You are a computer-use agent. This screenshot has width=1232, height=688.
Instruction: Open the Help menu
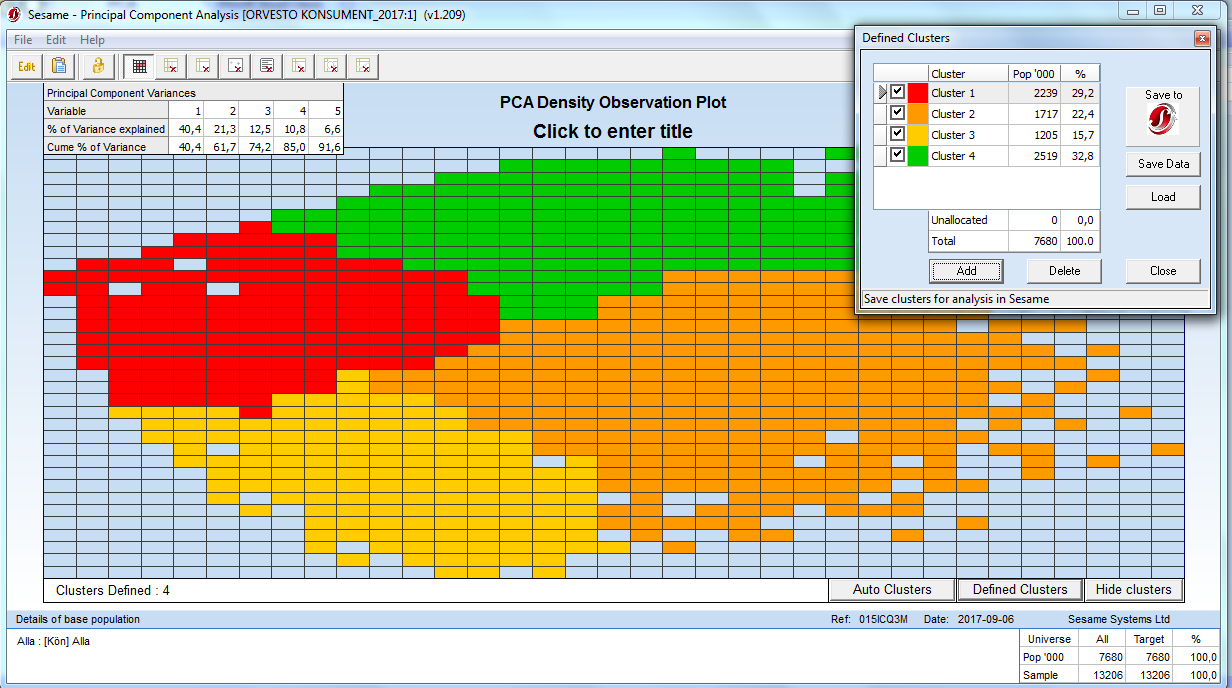(92, 40)
